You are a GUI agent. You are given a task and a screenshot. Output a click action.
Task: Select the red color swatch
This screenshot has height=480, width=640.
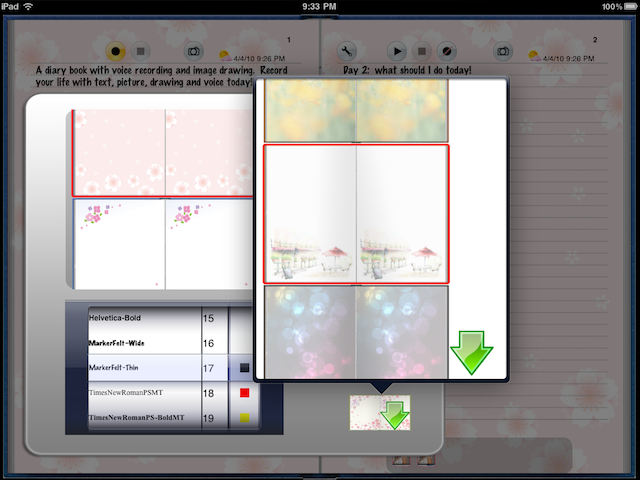[x=244, y=394]
